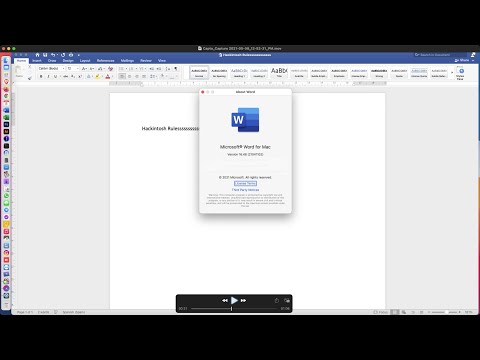Viewport: 480px width, 360px height.
Task: Open the Review ribbon tab
Action: pos(146,61)
